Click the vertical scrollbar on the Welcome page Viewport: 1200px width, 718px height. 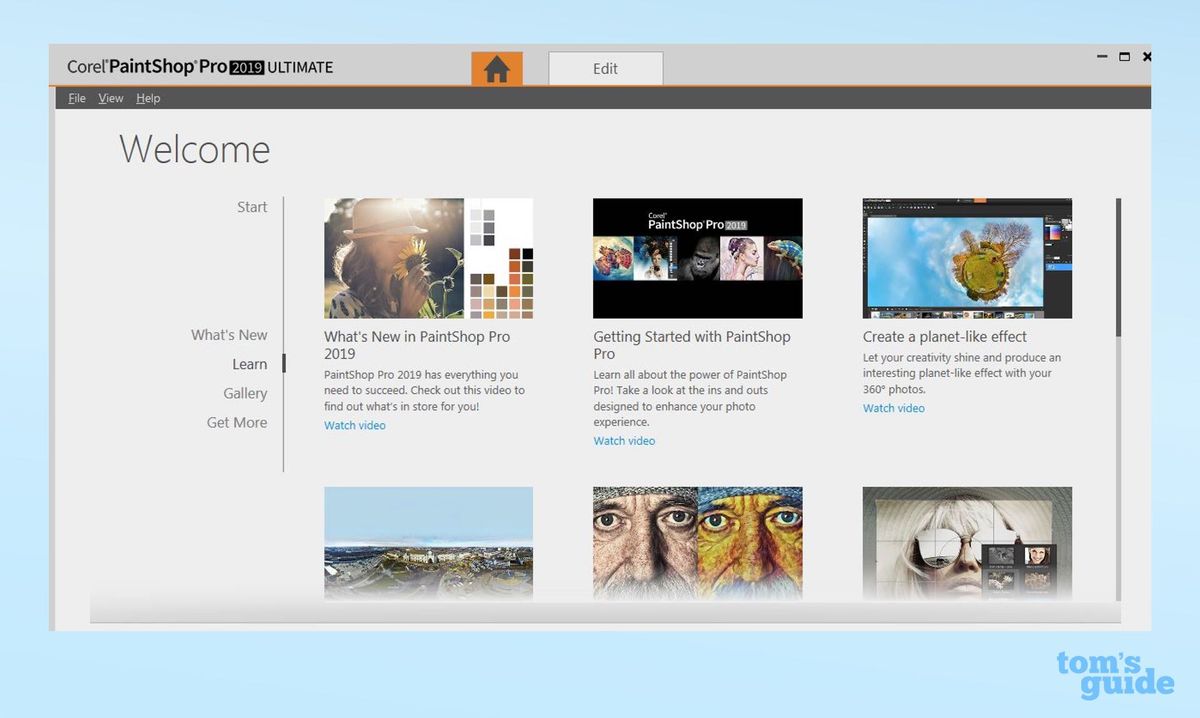click(x=1118, y=267)
